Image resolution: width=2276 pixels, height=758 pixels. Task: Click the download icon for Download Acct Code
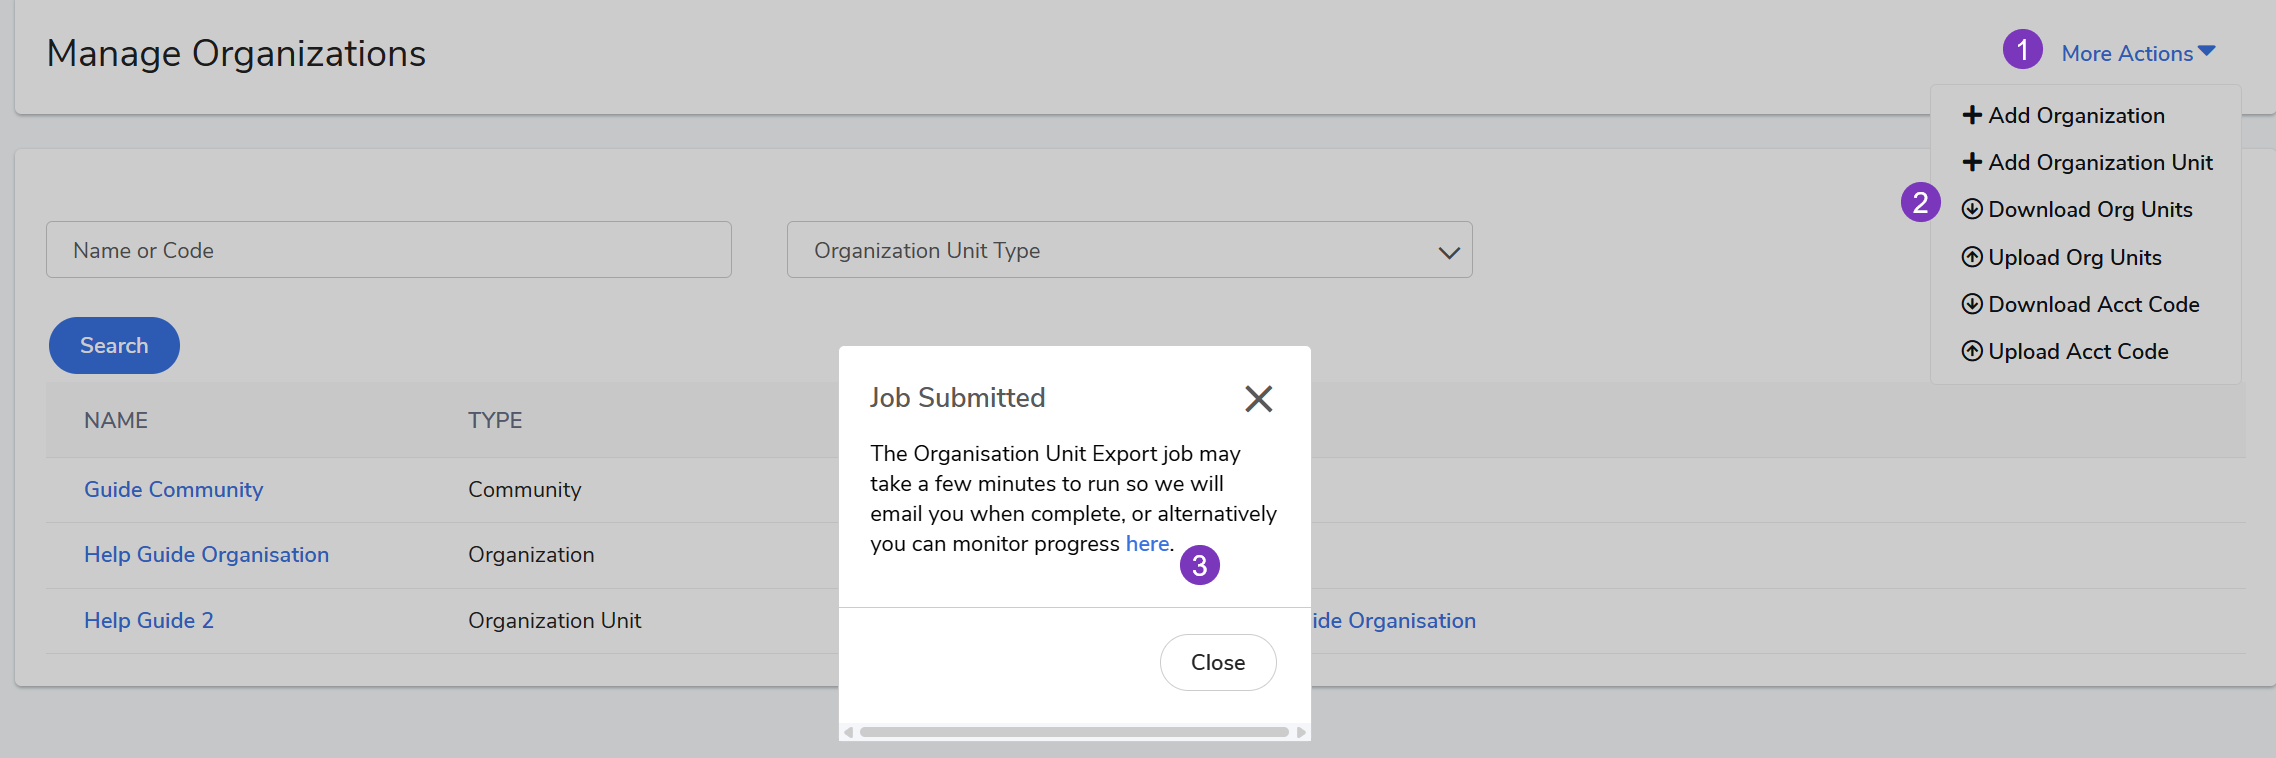(x=1971, y=304)
